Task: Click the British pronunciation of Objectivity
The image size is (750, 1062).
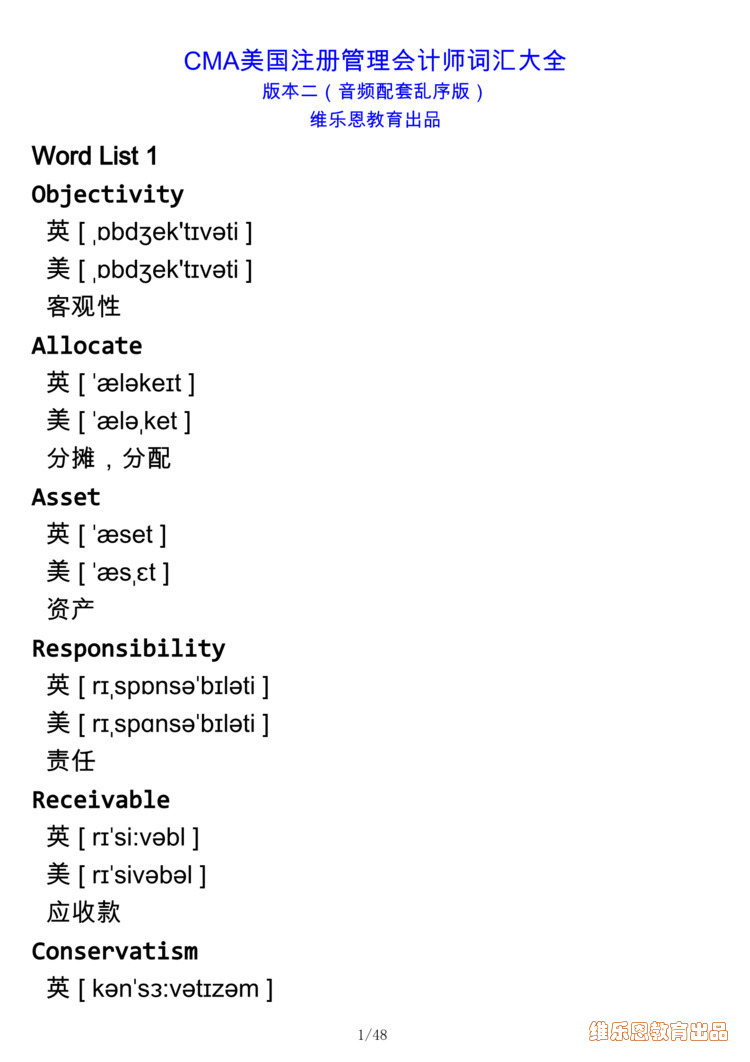Action: click(150, 232)
